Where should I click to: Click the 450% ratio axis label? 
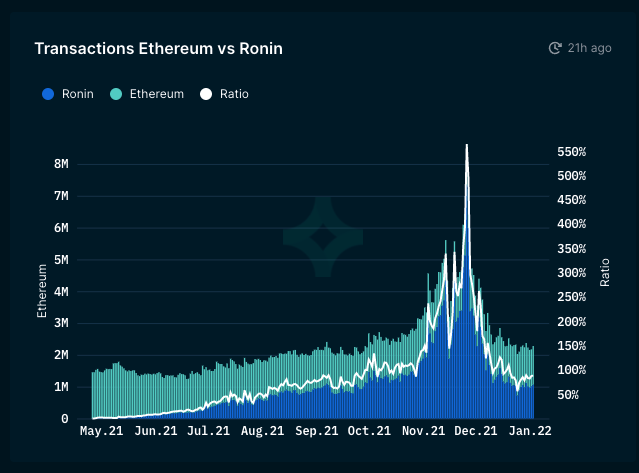(572, 200)
